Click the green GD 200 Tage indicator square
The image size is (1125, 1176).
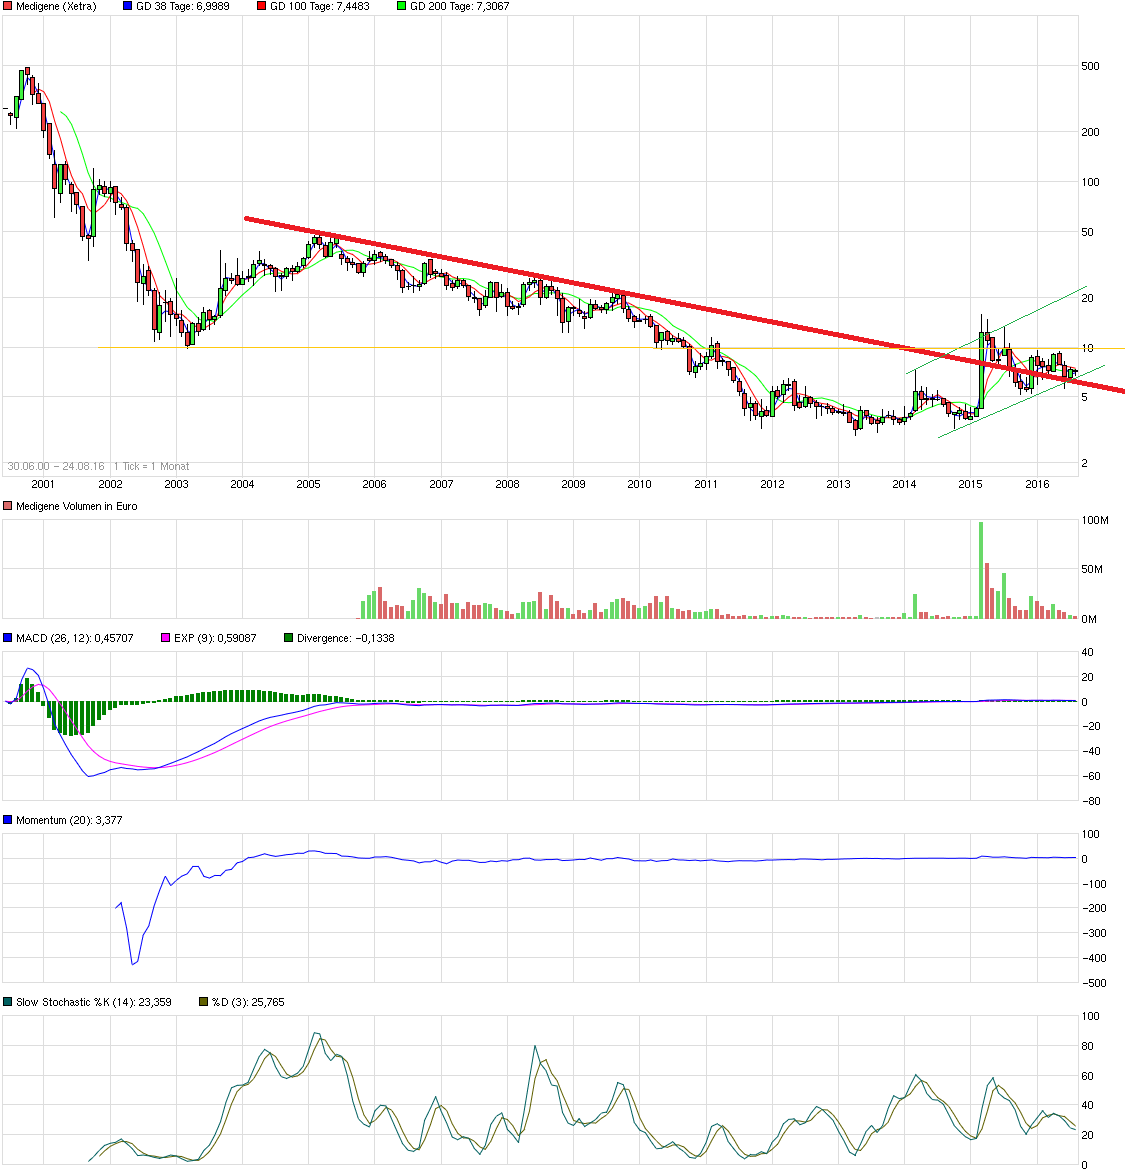tap(399, 6)
